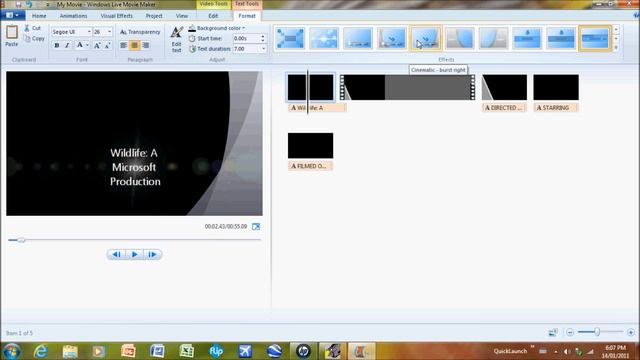Apply the eighth banner text effect
The height and width of the screenshot is (360, 640).
point(527,38)
